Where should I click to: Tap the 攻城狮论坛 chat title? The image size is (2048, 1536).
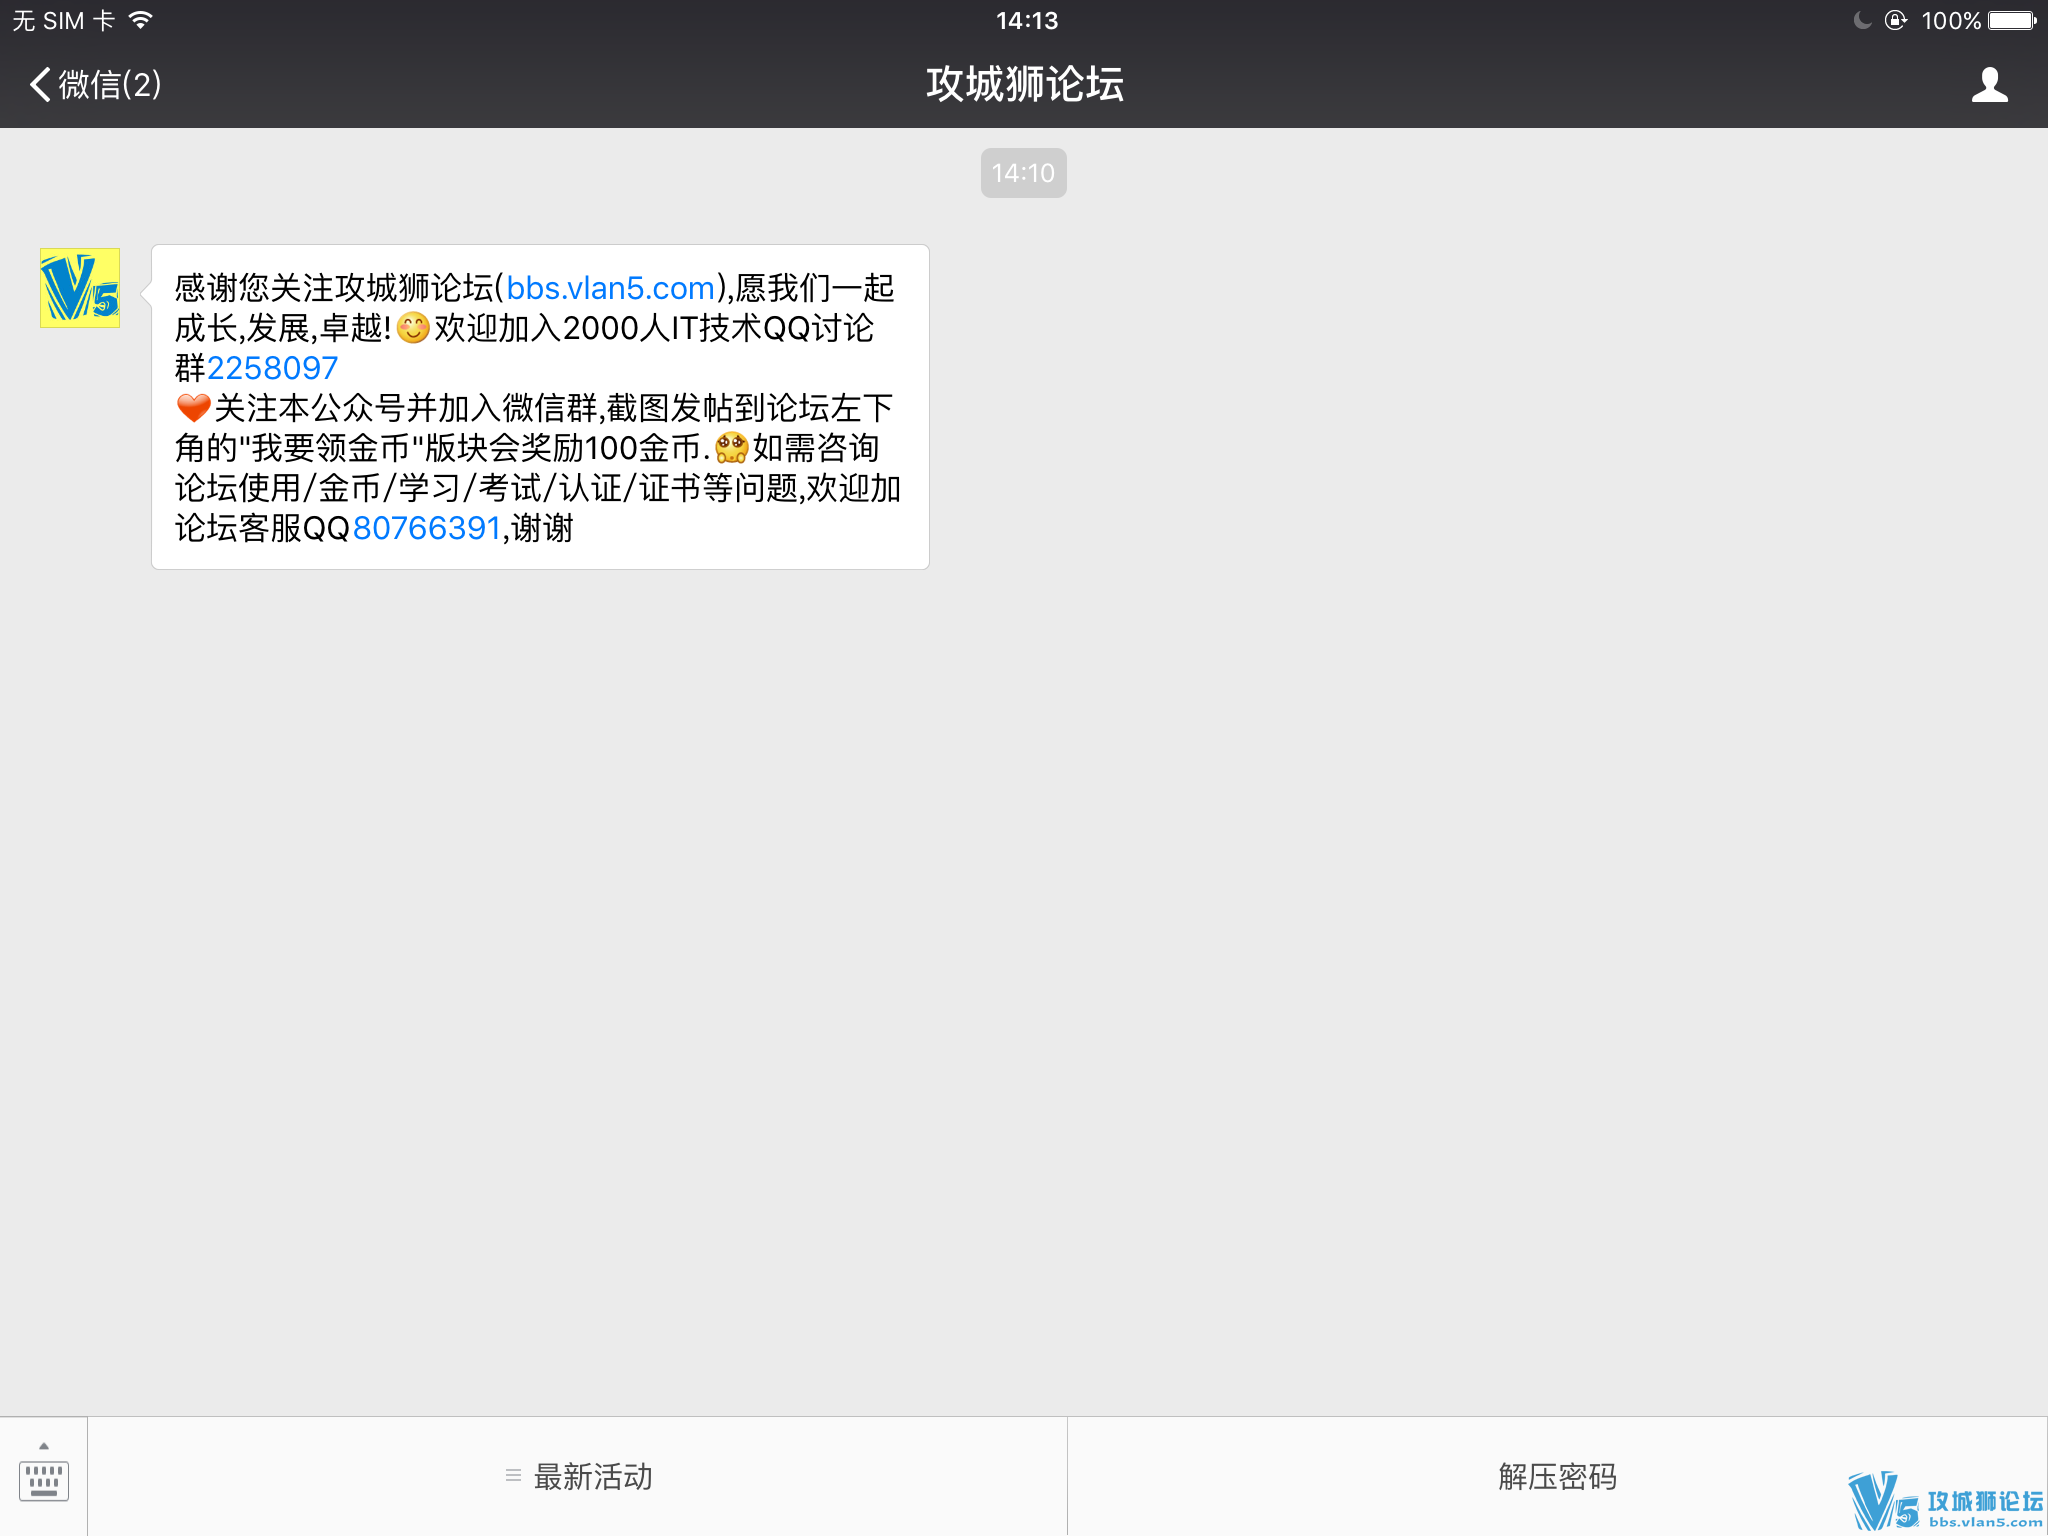point(1024,85)
